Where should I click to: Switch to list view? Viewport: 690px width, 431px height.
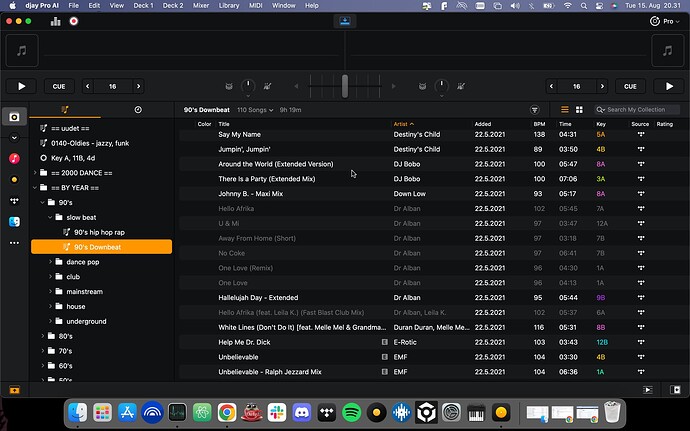click(x=565, y=110)
